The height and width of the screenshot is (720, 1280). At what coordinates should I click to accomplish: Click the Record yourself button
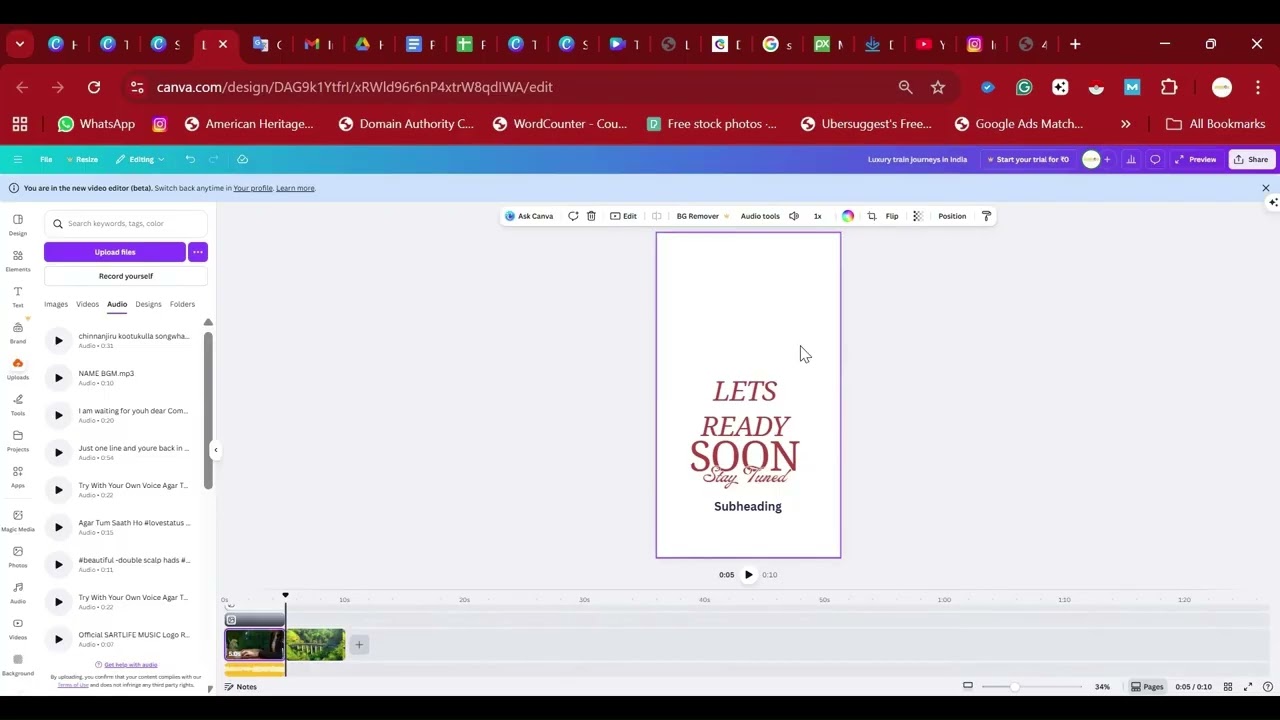[126, 276]
